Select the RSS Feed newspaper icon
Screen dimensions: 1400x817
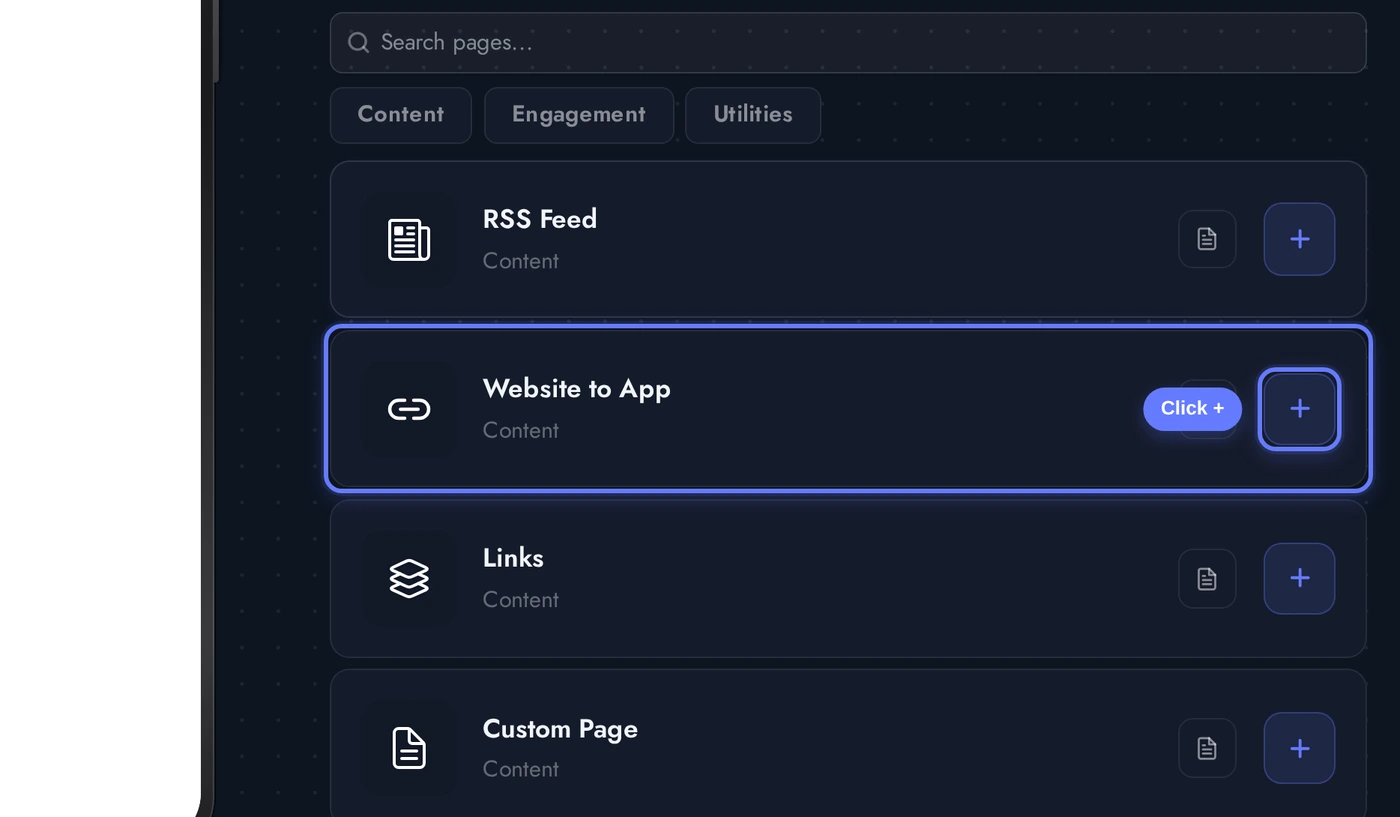(409, 238)
